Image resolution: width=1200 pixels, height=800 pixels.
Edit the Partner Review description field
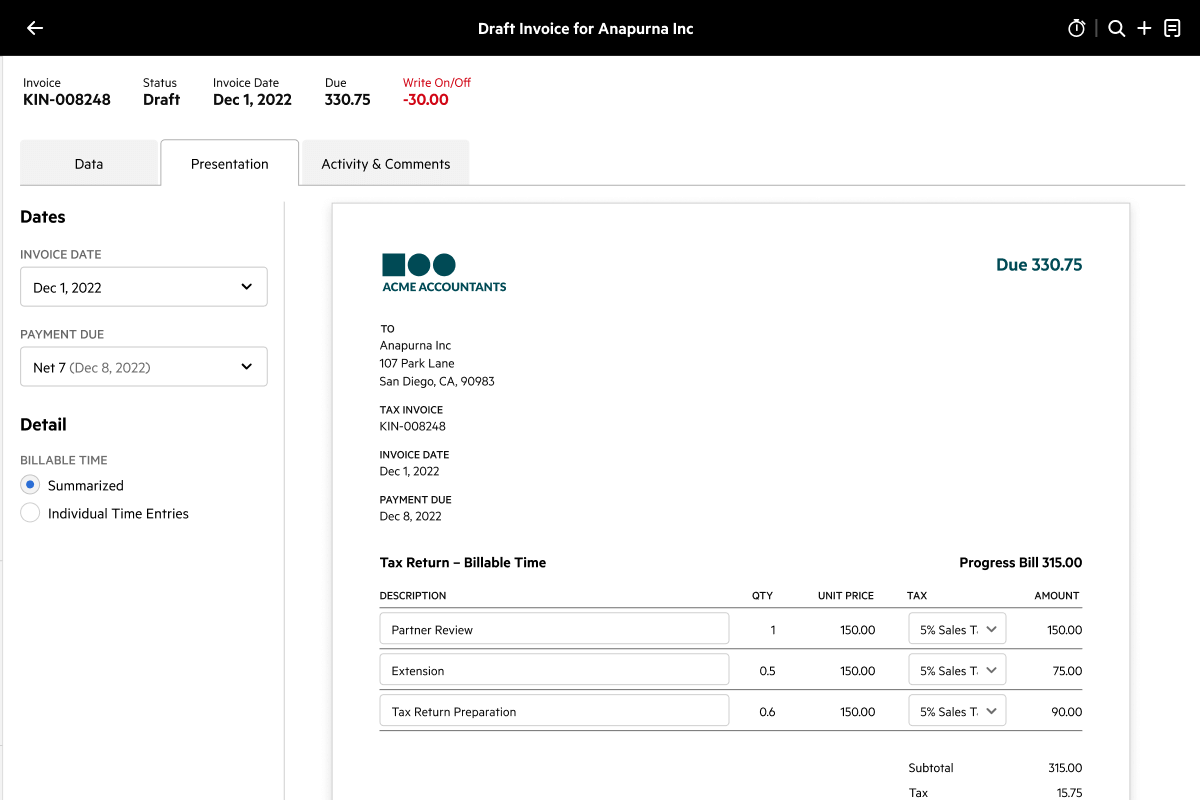(x=554, y=630)
